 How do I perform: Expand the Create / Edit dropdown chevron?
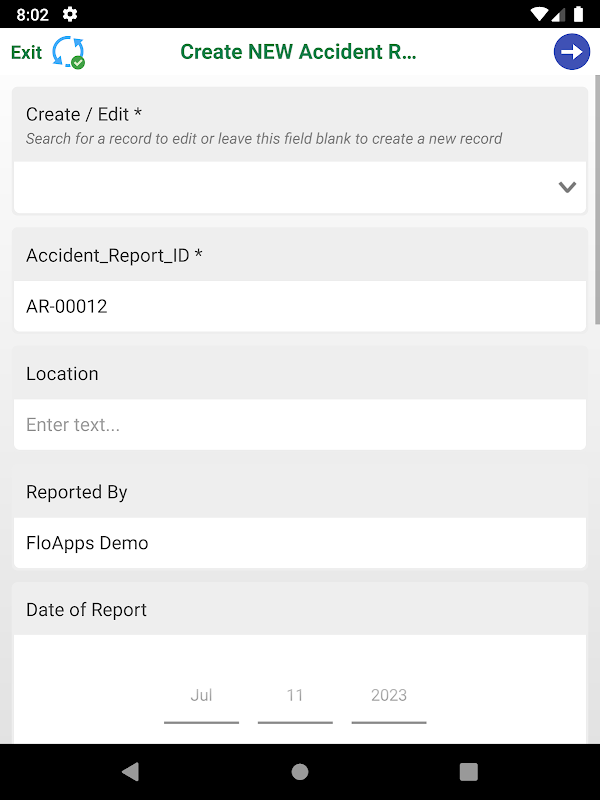(567, 187)
